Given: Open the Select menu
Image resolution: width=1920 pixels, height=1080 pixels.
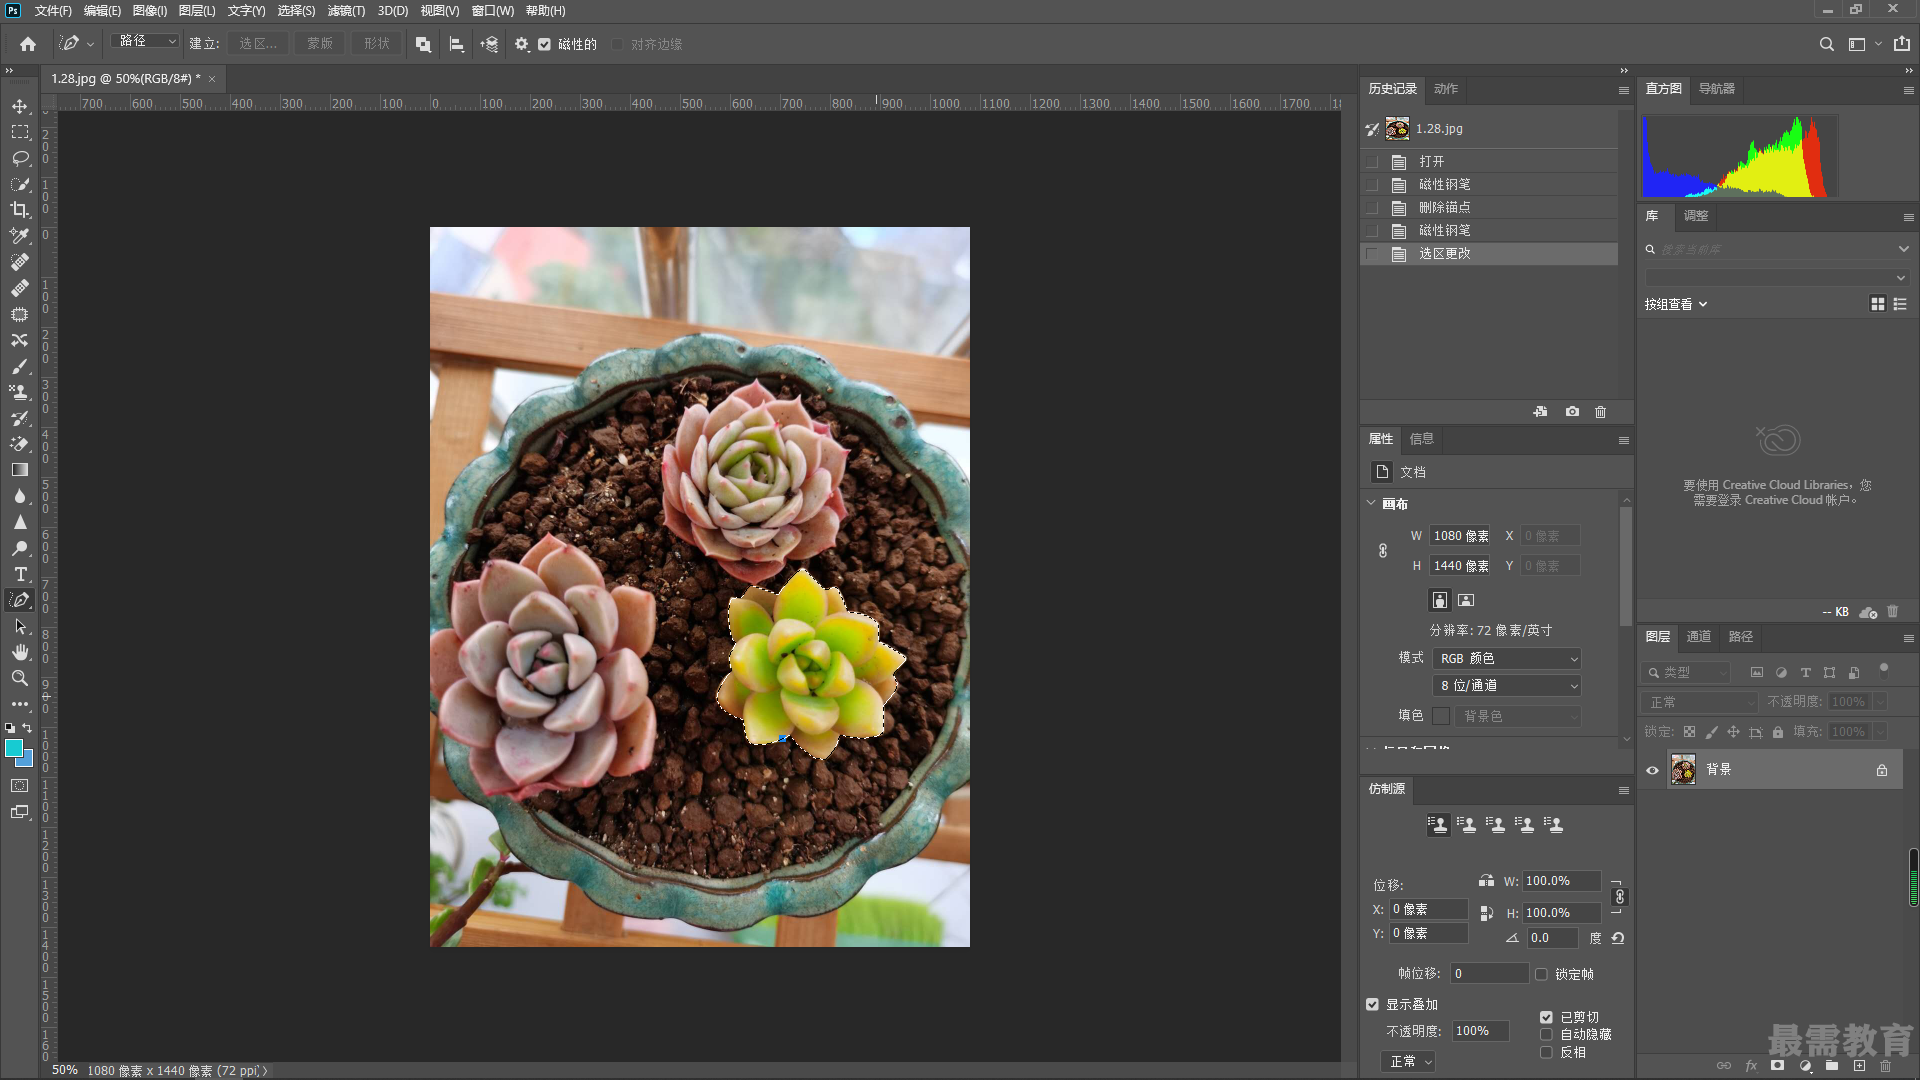Looking at the screenshot, I should [x=296, y=11].
